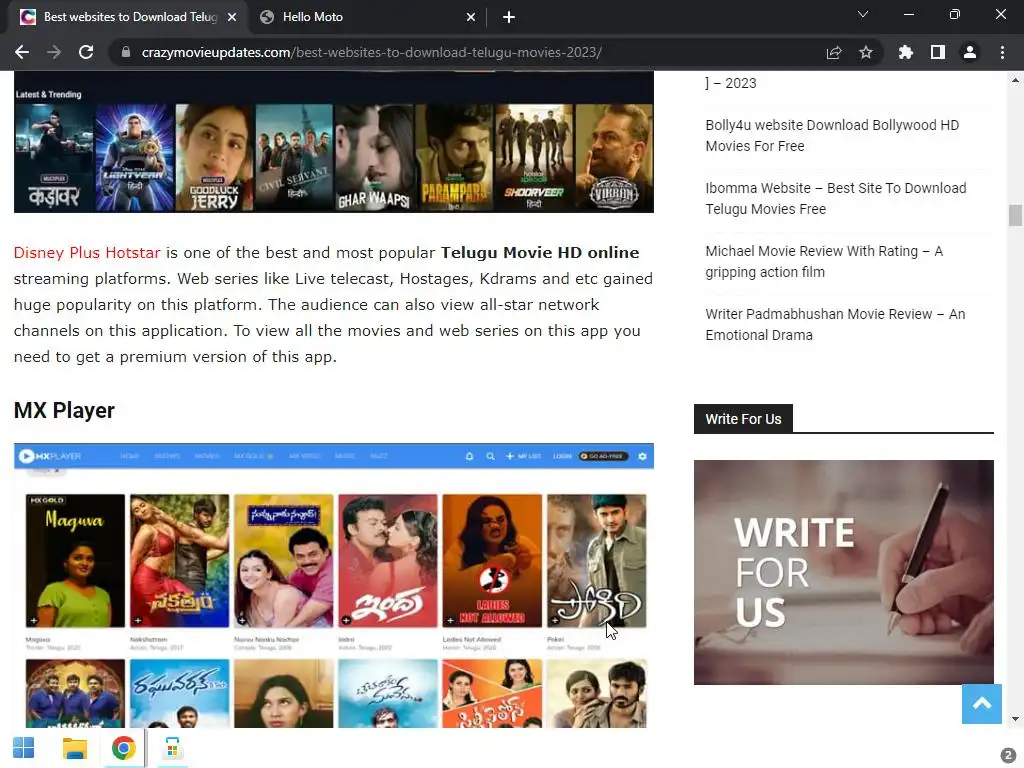Image resolution: width=1024 pixels, height=768 pixels.
Task: Jump back to top with arrow button
Action: coord(982,704)
